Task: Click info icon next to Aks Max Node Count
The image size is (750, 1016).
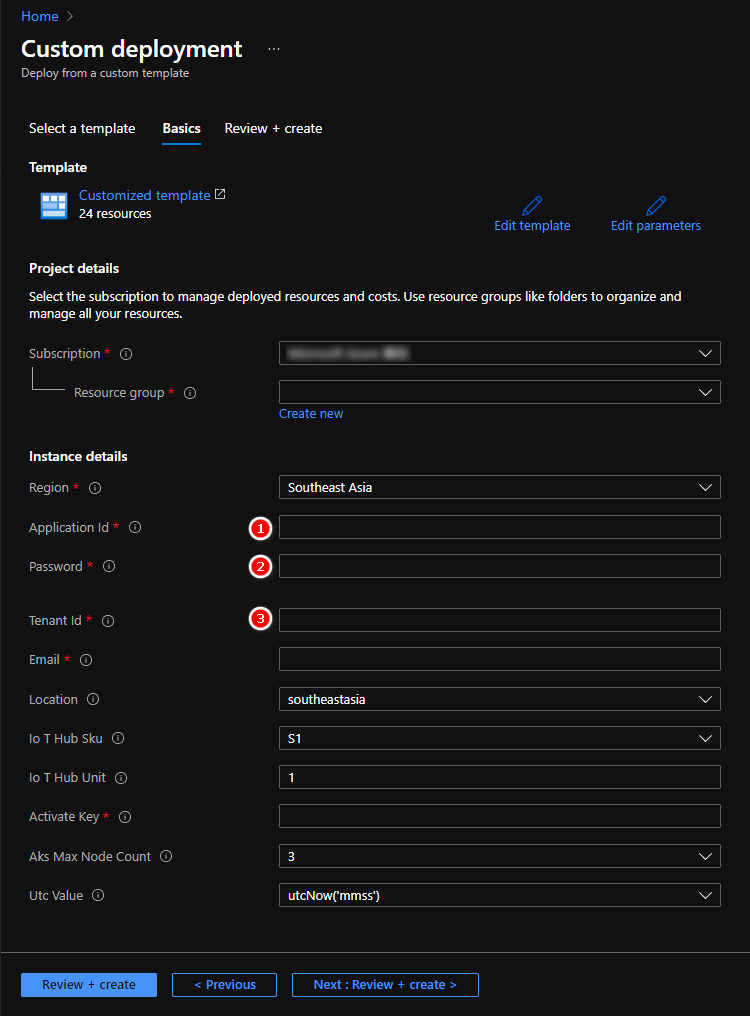Action: pos(166,857)
